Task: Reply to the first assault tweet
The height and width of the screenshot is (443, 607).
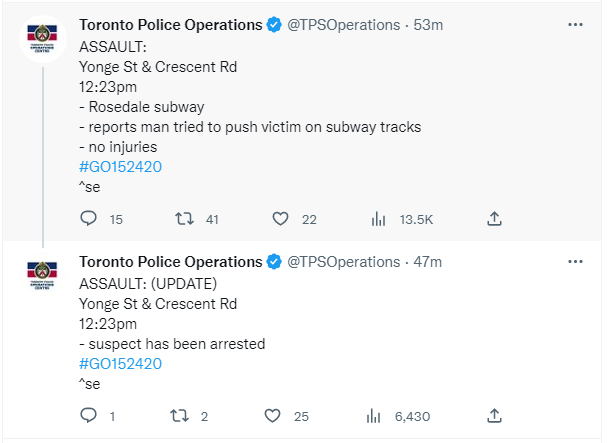Action: point(88,218)
